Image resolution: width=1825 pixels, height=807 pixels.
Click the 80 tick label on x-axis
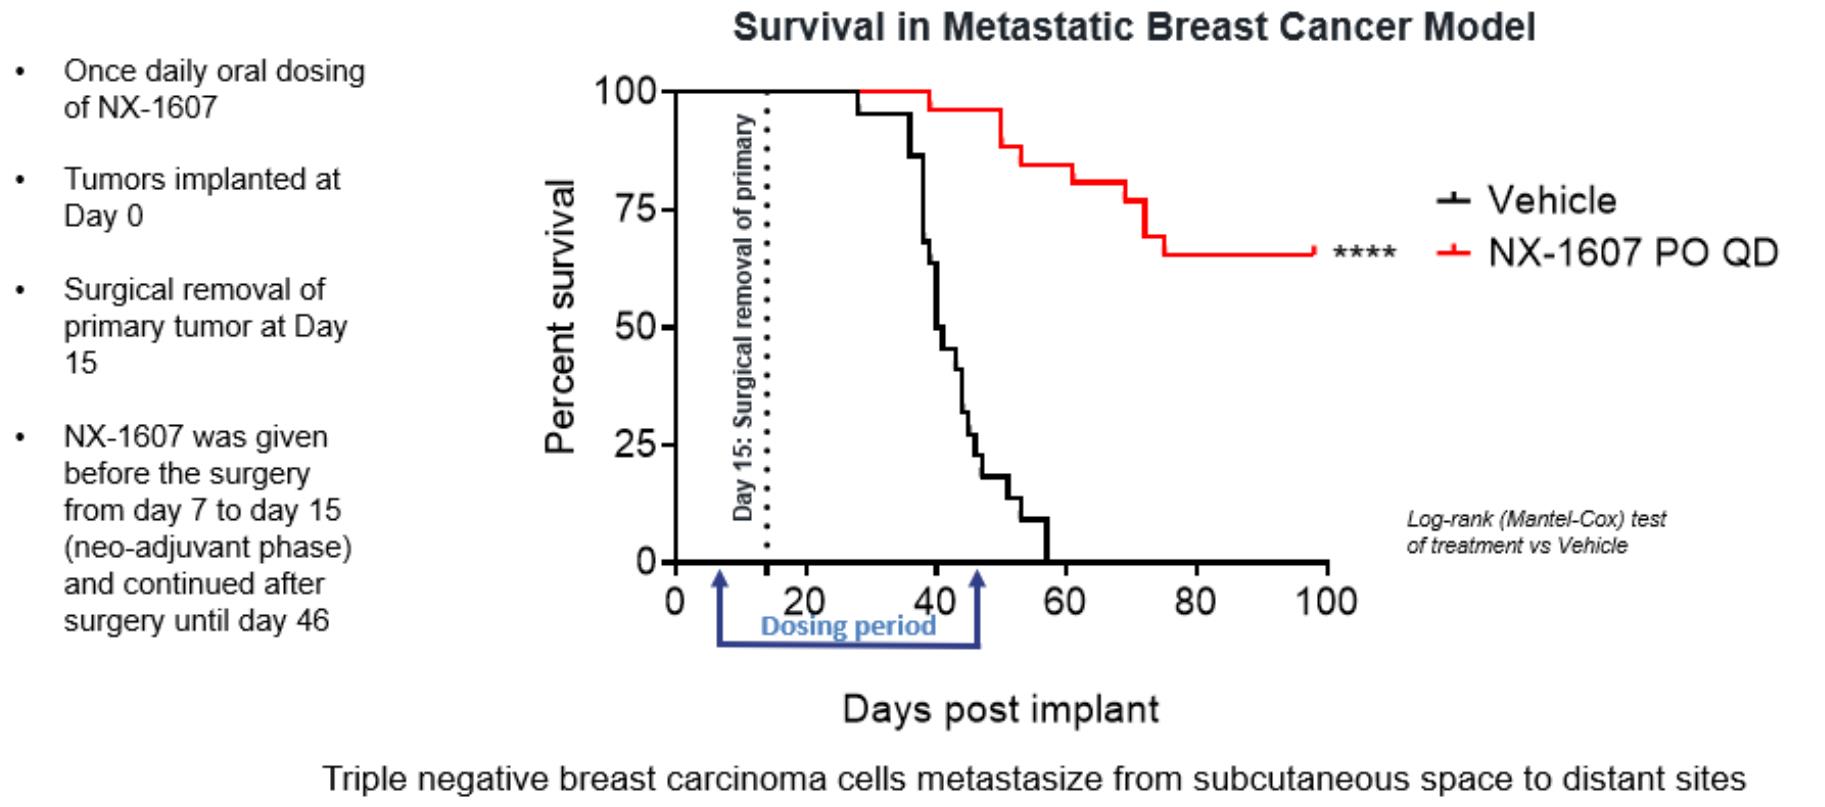[x=1194, y=601]
